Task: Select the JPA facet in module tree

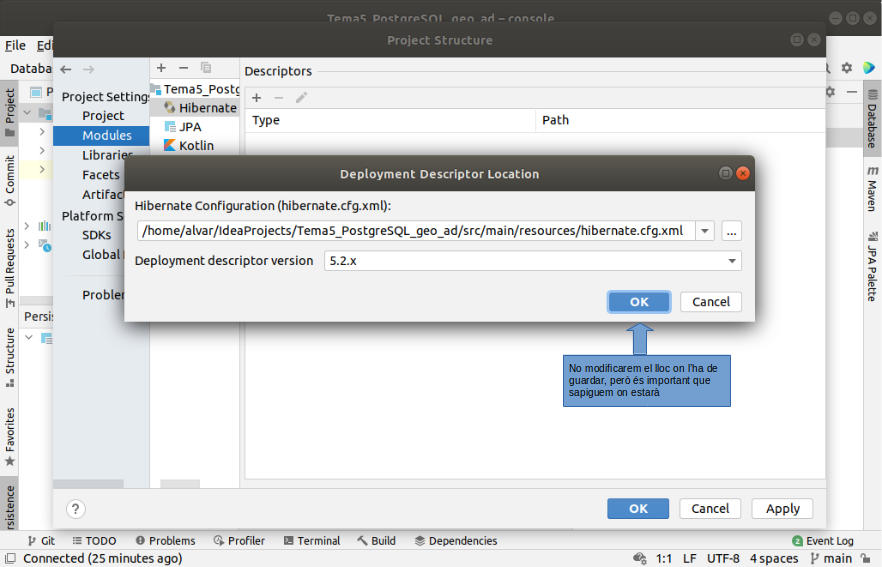Action: (x=183, y=127)
